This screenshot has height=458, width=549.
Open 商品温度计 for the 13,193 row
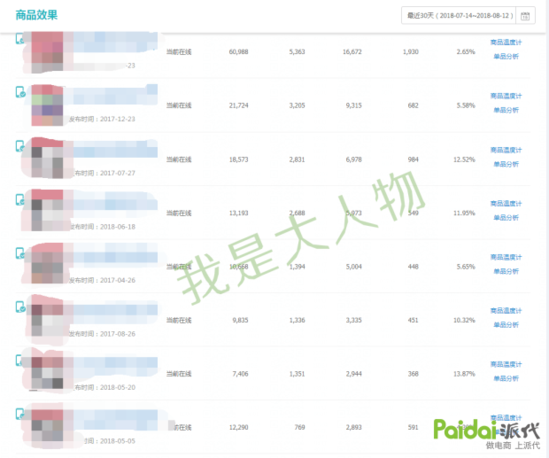506,203
